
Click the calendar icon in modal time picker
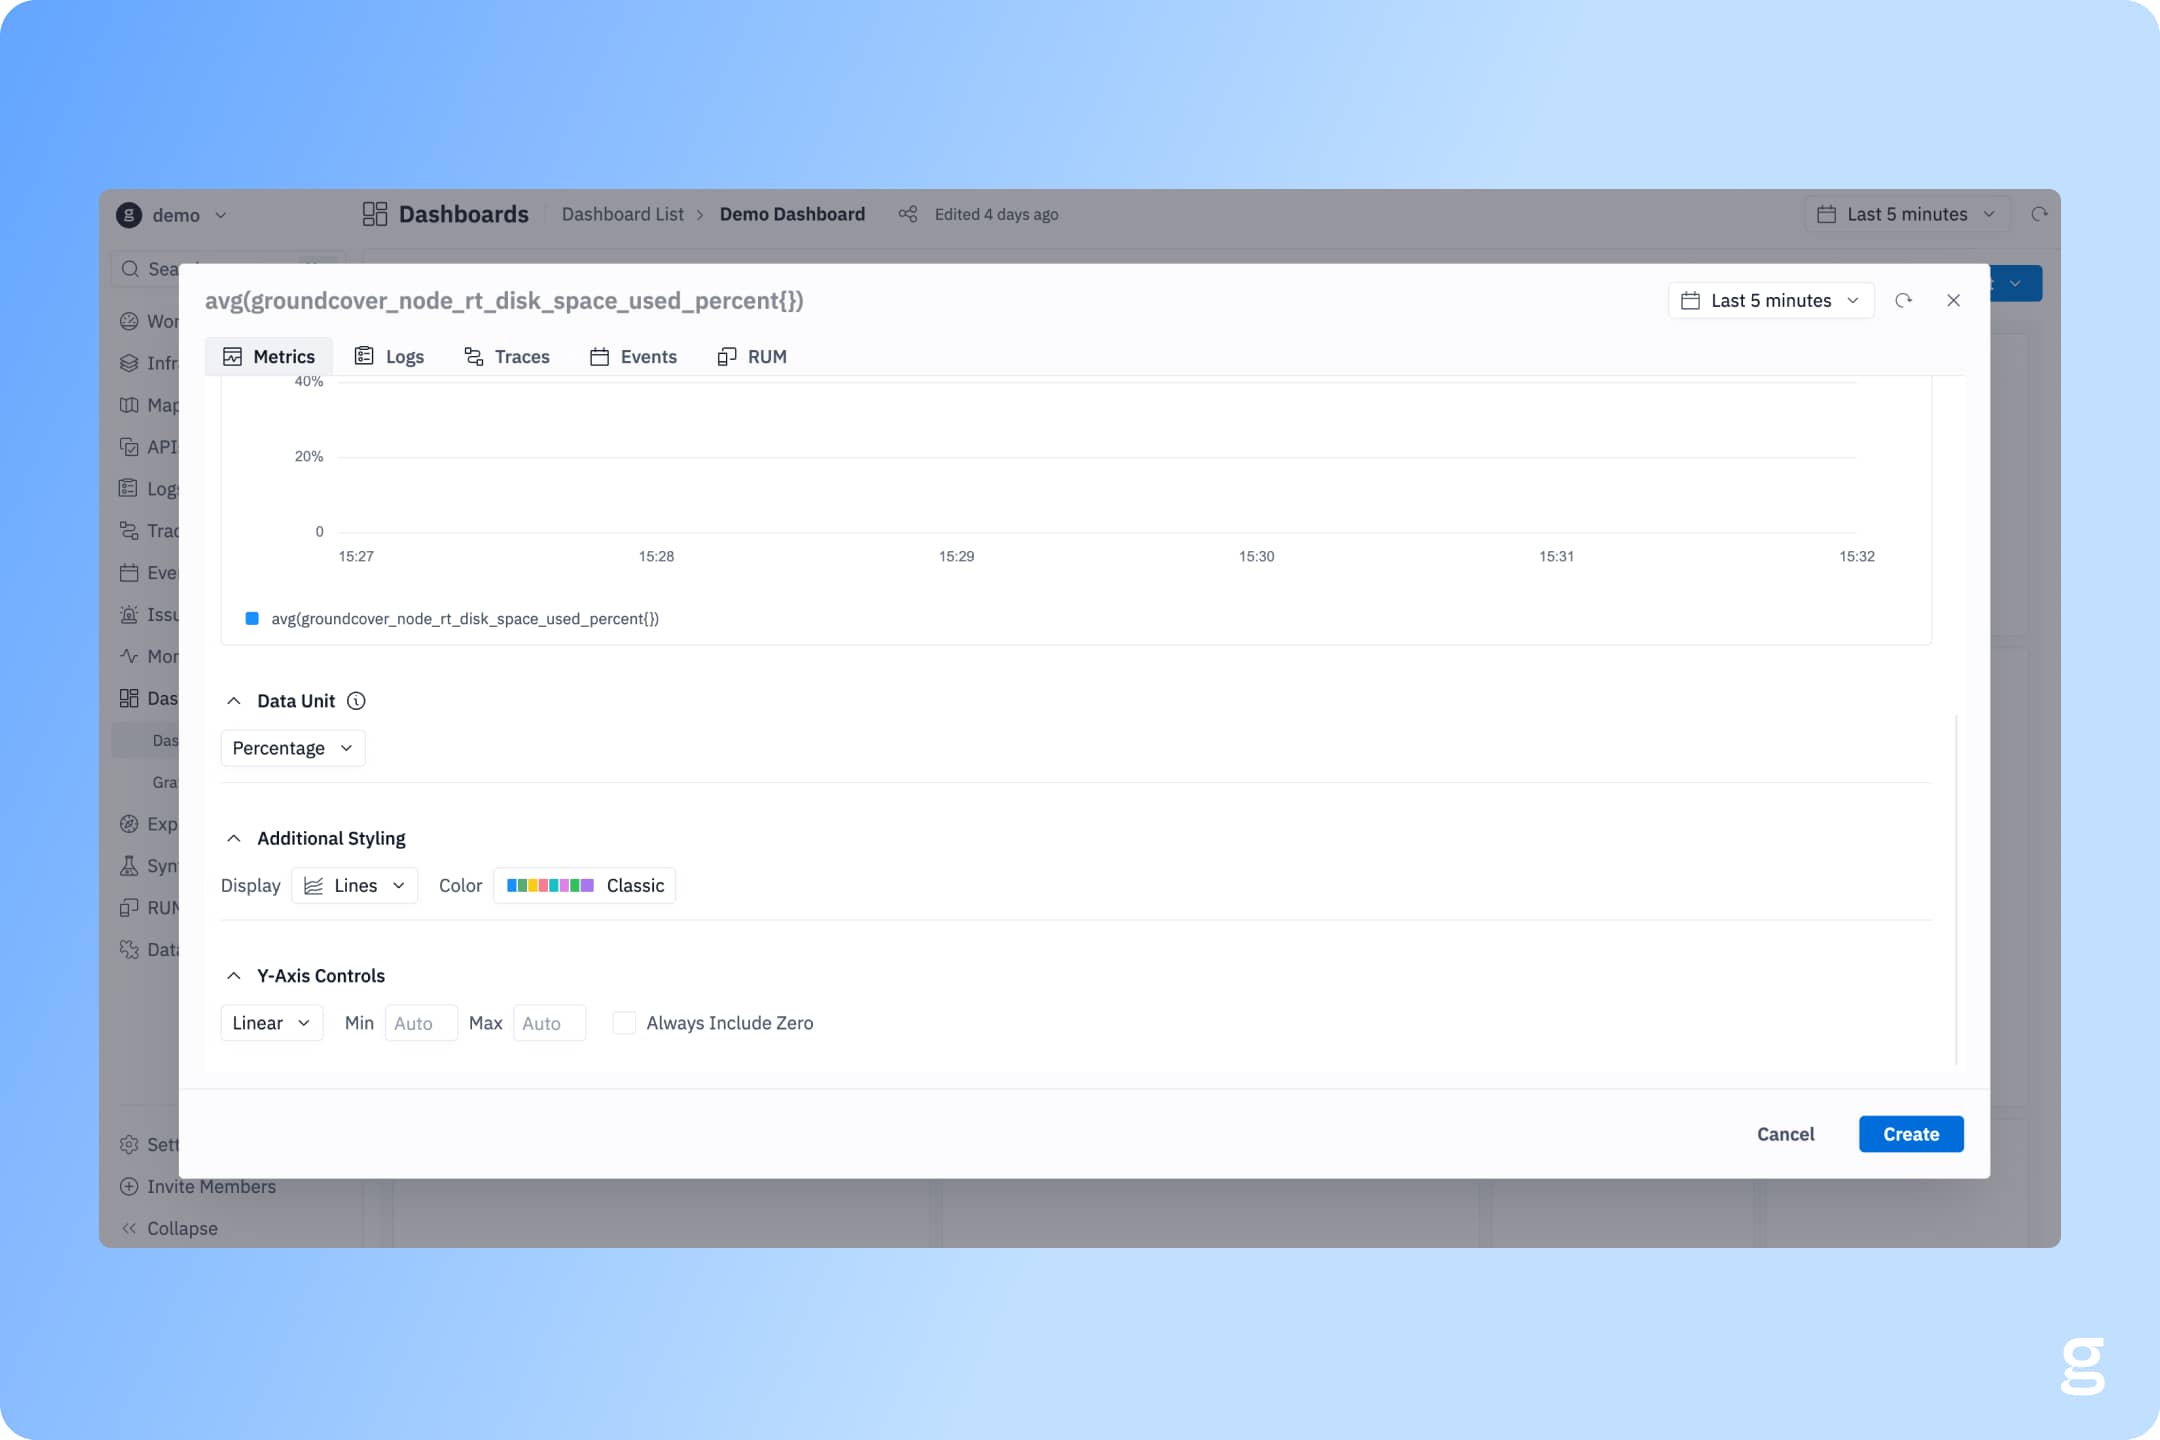[1690, 301]
